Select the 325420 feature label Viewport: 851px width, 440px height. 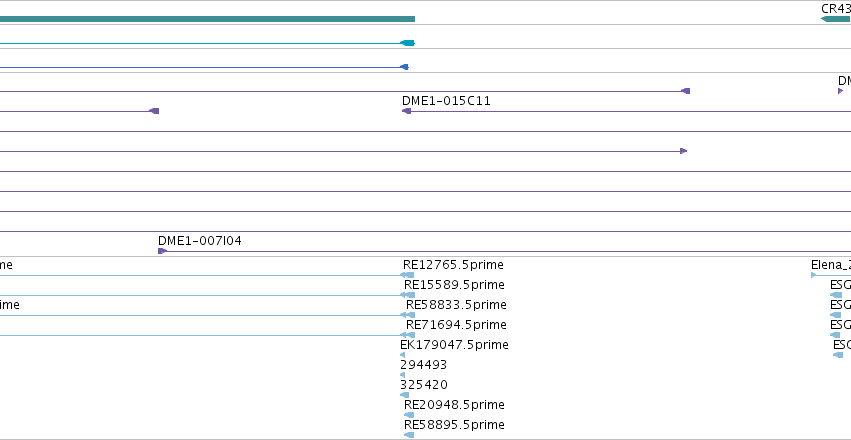424,385
